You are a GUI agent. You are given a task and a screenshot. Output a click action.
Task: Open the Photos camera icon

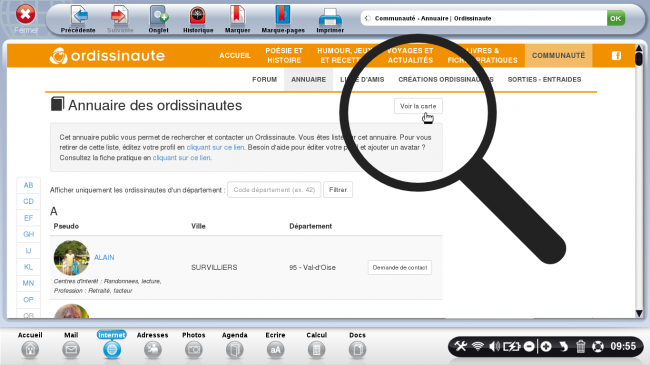(194, 350)
